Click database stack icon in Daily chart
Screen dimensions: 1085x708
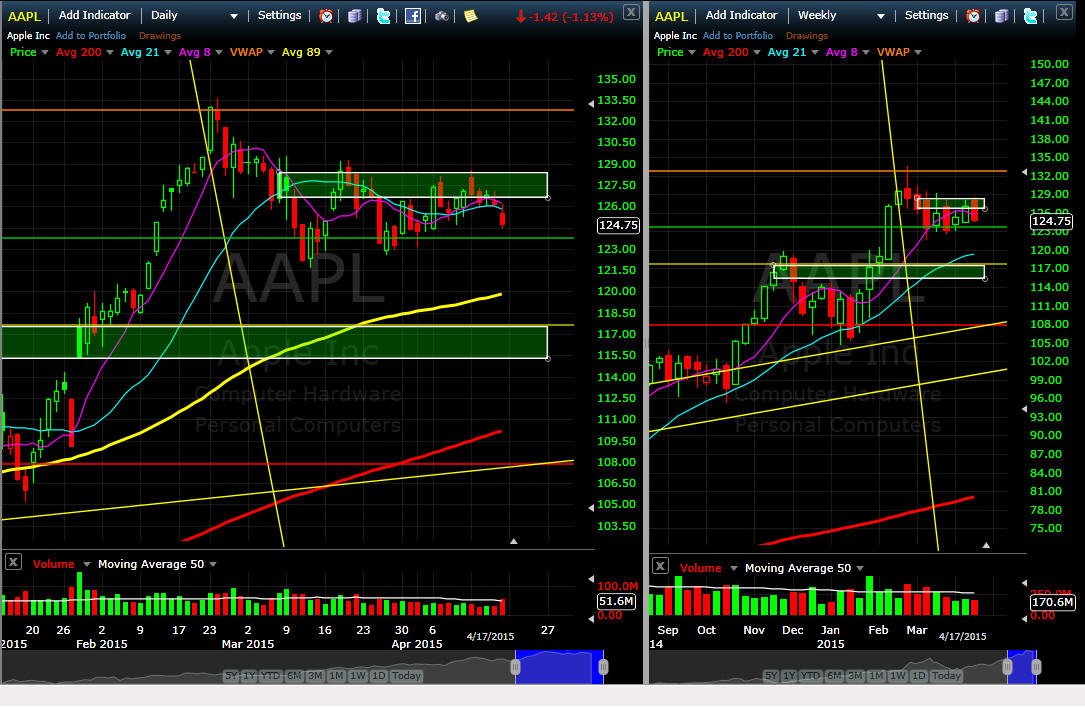354,16
